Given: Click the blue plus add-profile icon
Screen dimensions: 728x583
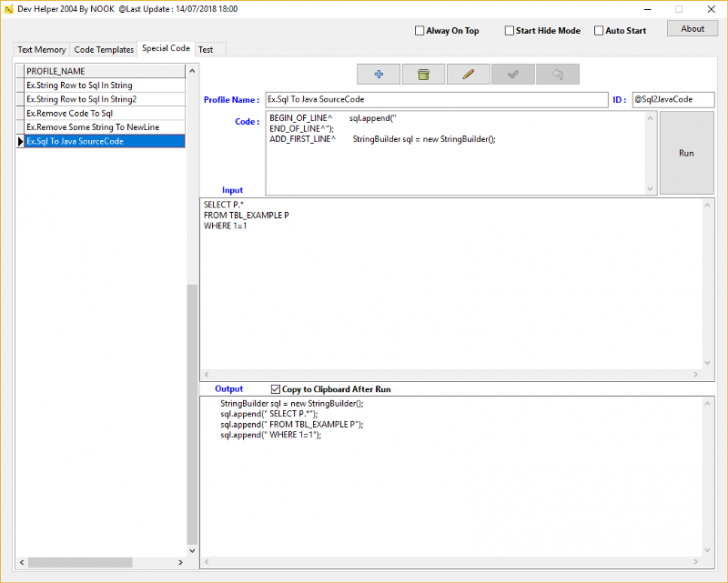Looking at the screenshot, I should click(x=378, y=74).
